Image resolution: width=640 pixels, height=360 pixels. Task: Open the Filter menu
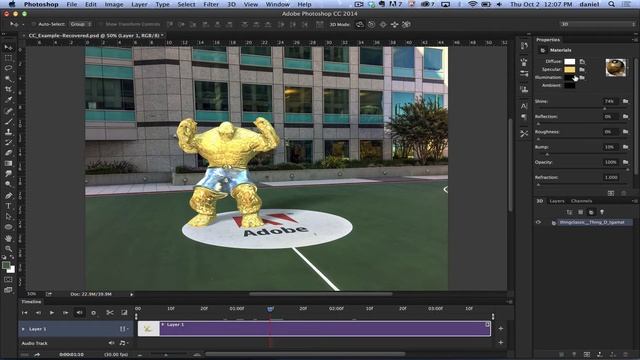[x=211, y=4]
